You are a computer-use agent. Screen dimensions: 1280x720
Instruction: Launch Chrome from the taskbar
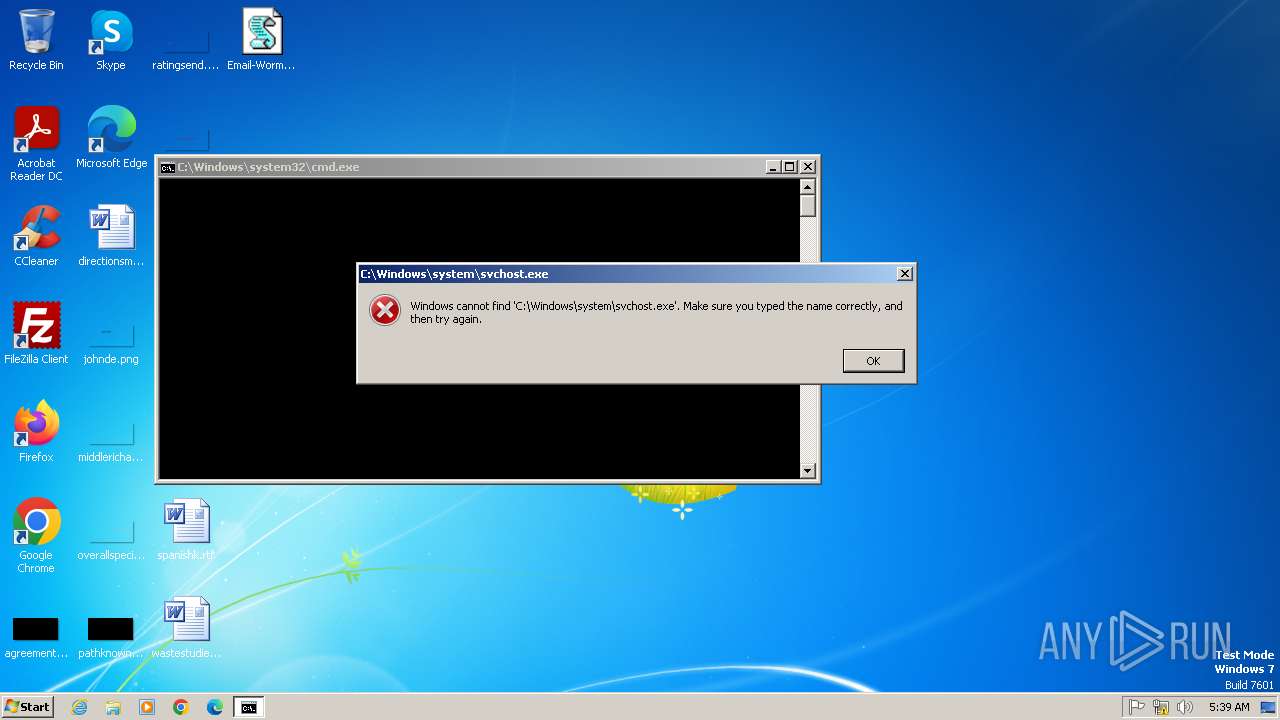181,707
